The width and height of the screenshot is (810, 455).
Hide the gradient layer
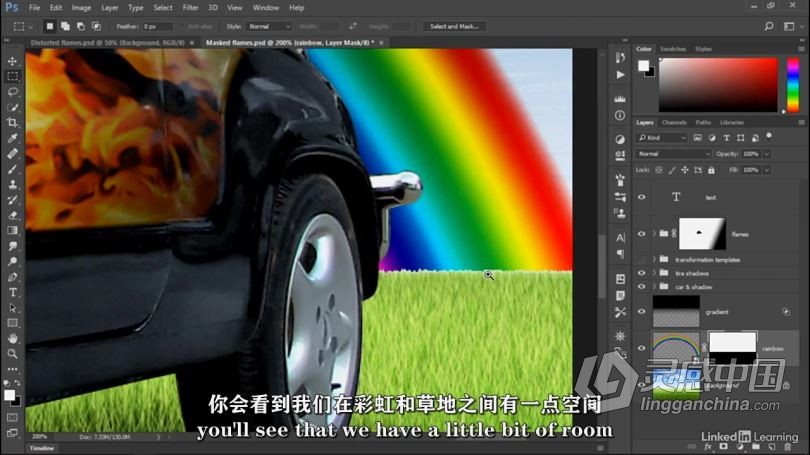[x=642, y=311]
